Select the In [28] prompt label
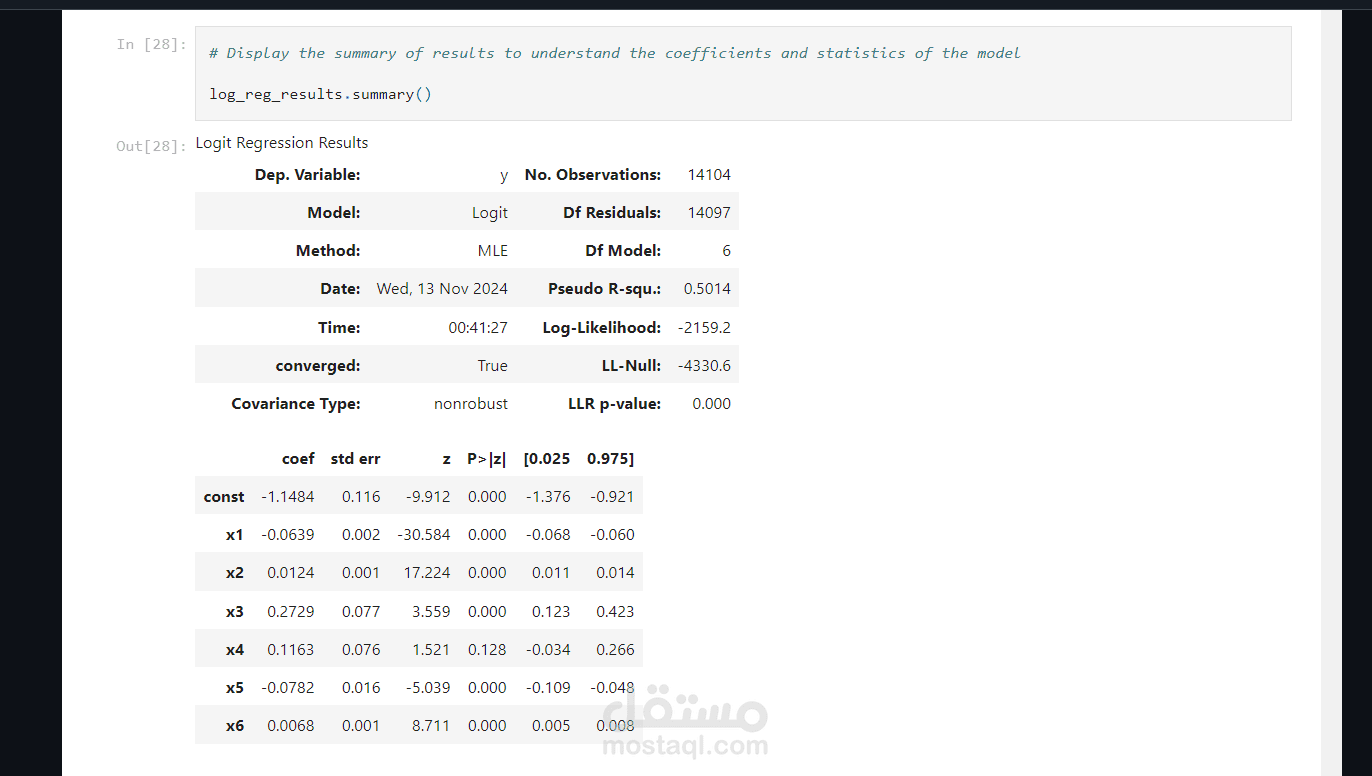1372x776 pixels. coord(152,44)
